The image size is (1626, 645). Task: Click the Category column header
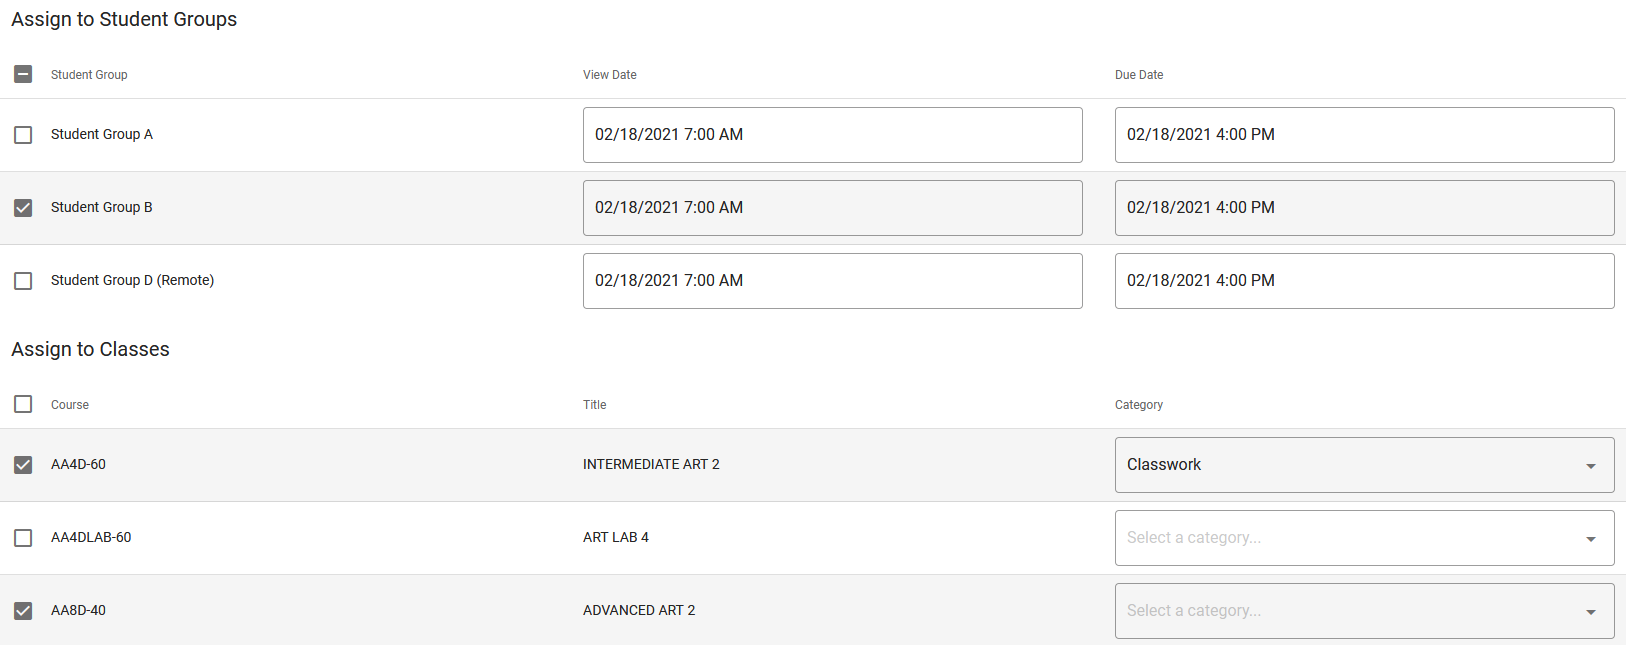[1139, 405]
